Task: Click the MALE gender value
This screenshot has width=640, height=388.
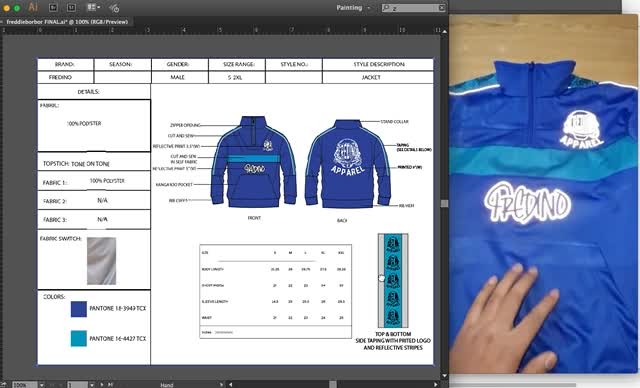Action: tap(178, 77)
